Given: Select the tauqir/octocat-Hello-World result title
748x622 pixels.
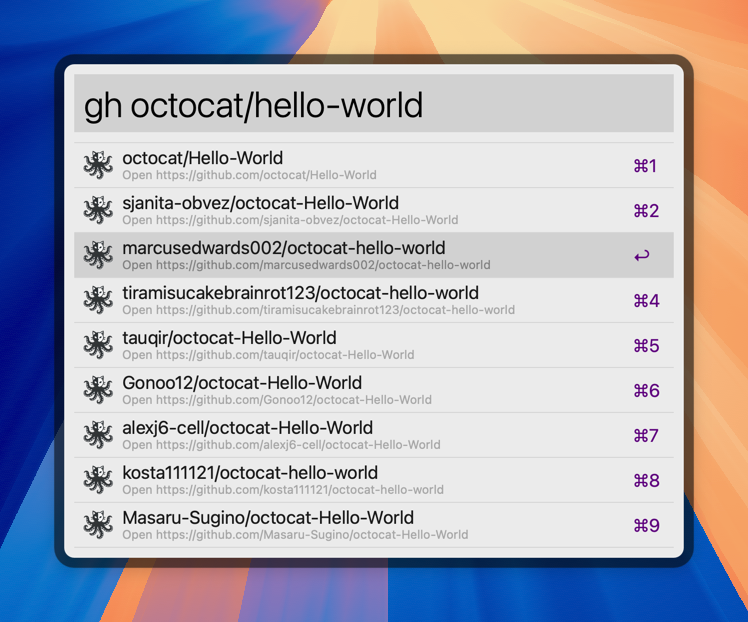Looking at the screenshot, I should pyautogui.click(x=229, y=338).
